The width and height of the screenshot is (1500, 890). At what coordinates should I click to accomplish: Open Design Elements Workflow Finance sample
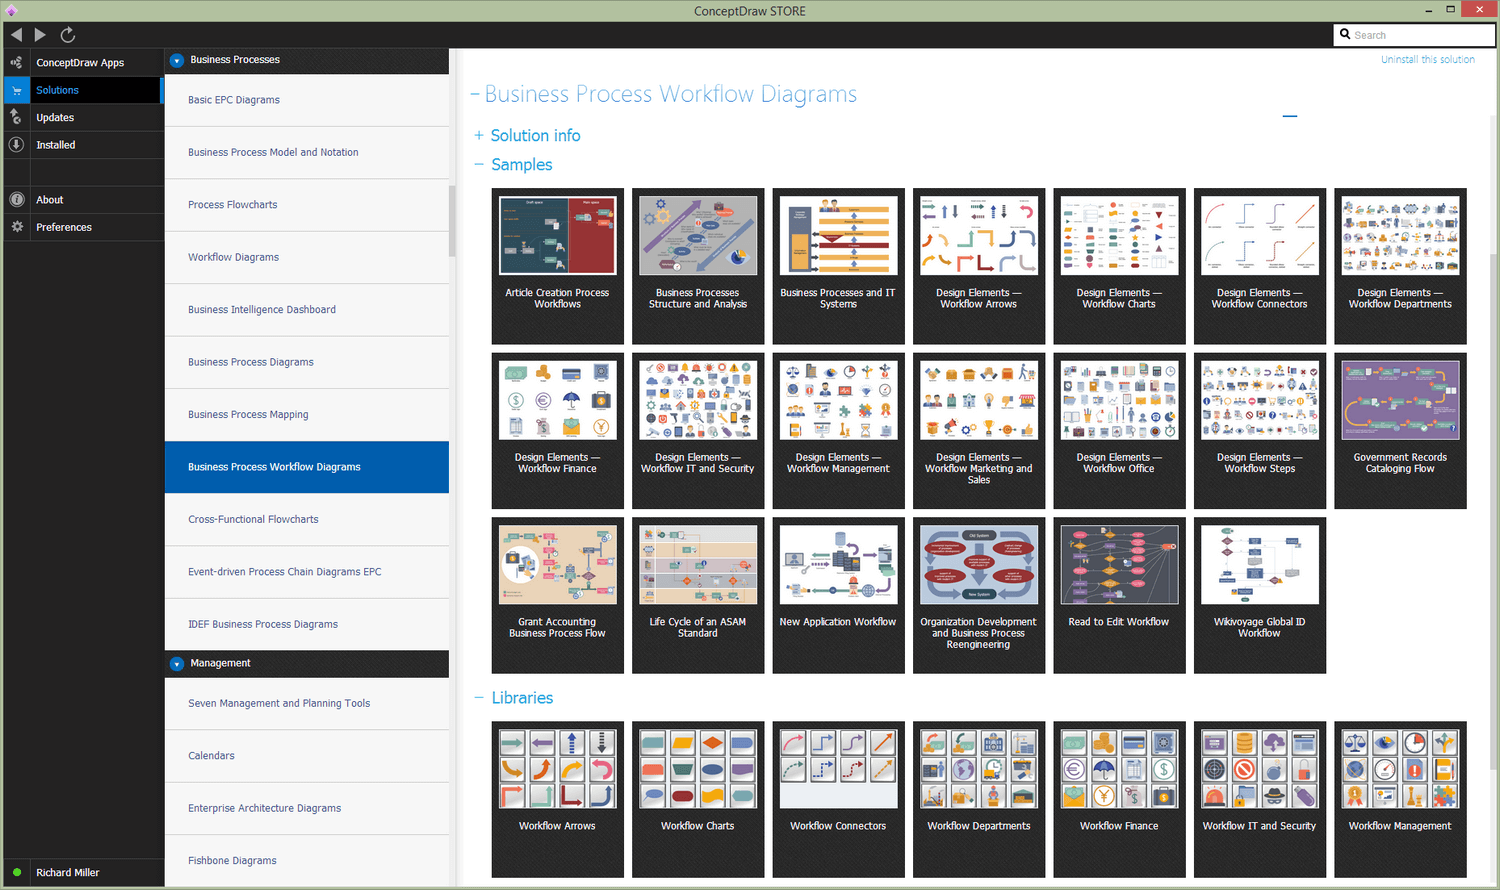(x=558, y=431)
